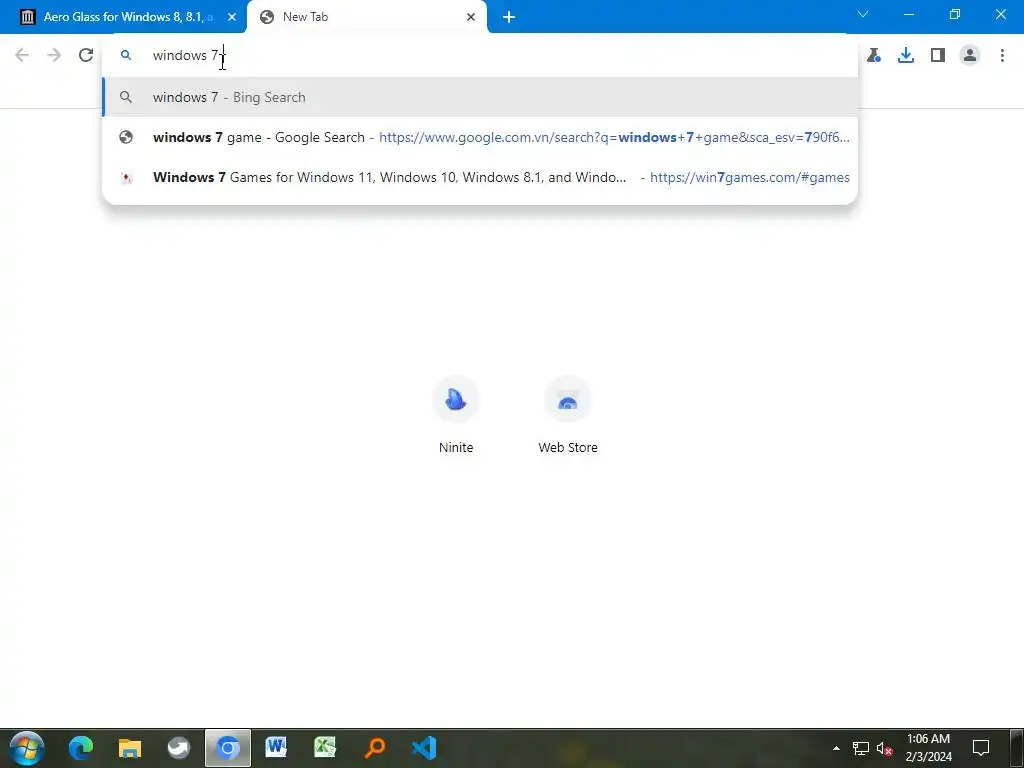This screenshot has height=768, width=1024.
Task: Open File Explorer from taskbar
Action: click(130, 748)
